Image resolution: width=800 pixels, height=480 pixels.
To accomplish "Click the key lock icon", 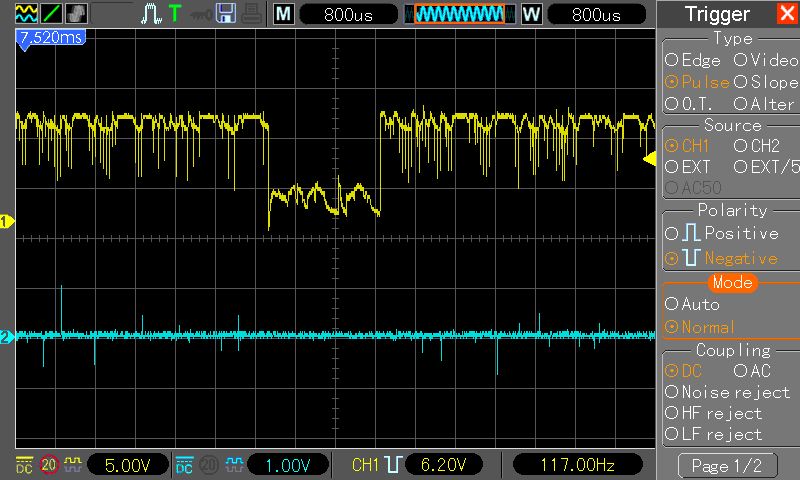I will [201, 15].
